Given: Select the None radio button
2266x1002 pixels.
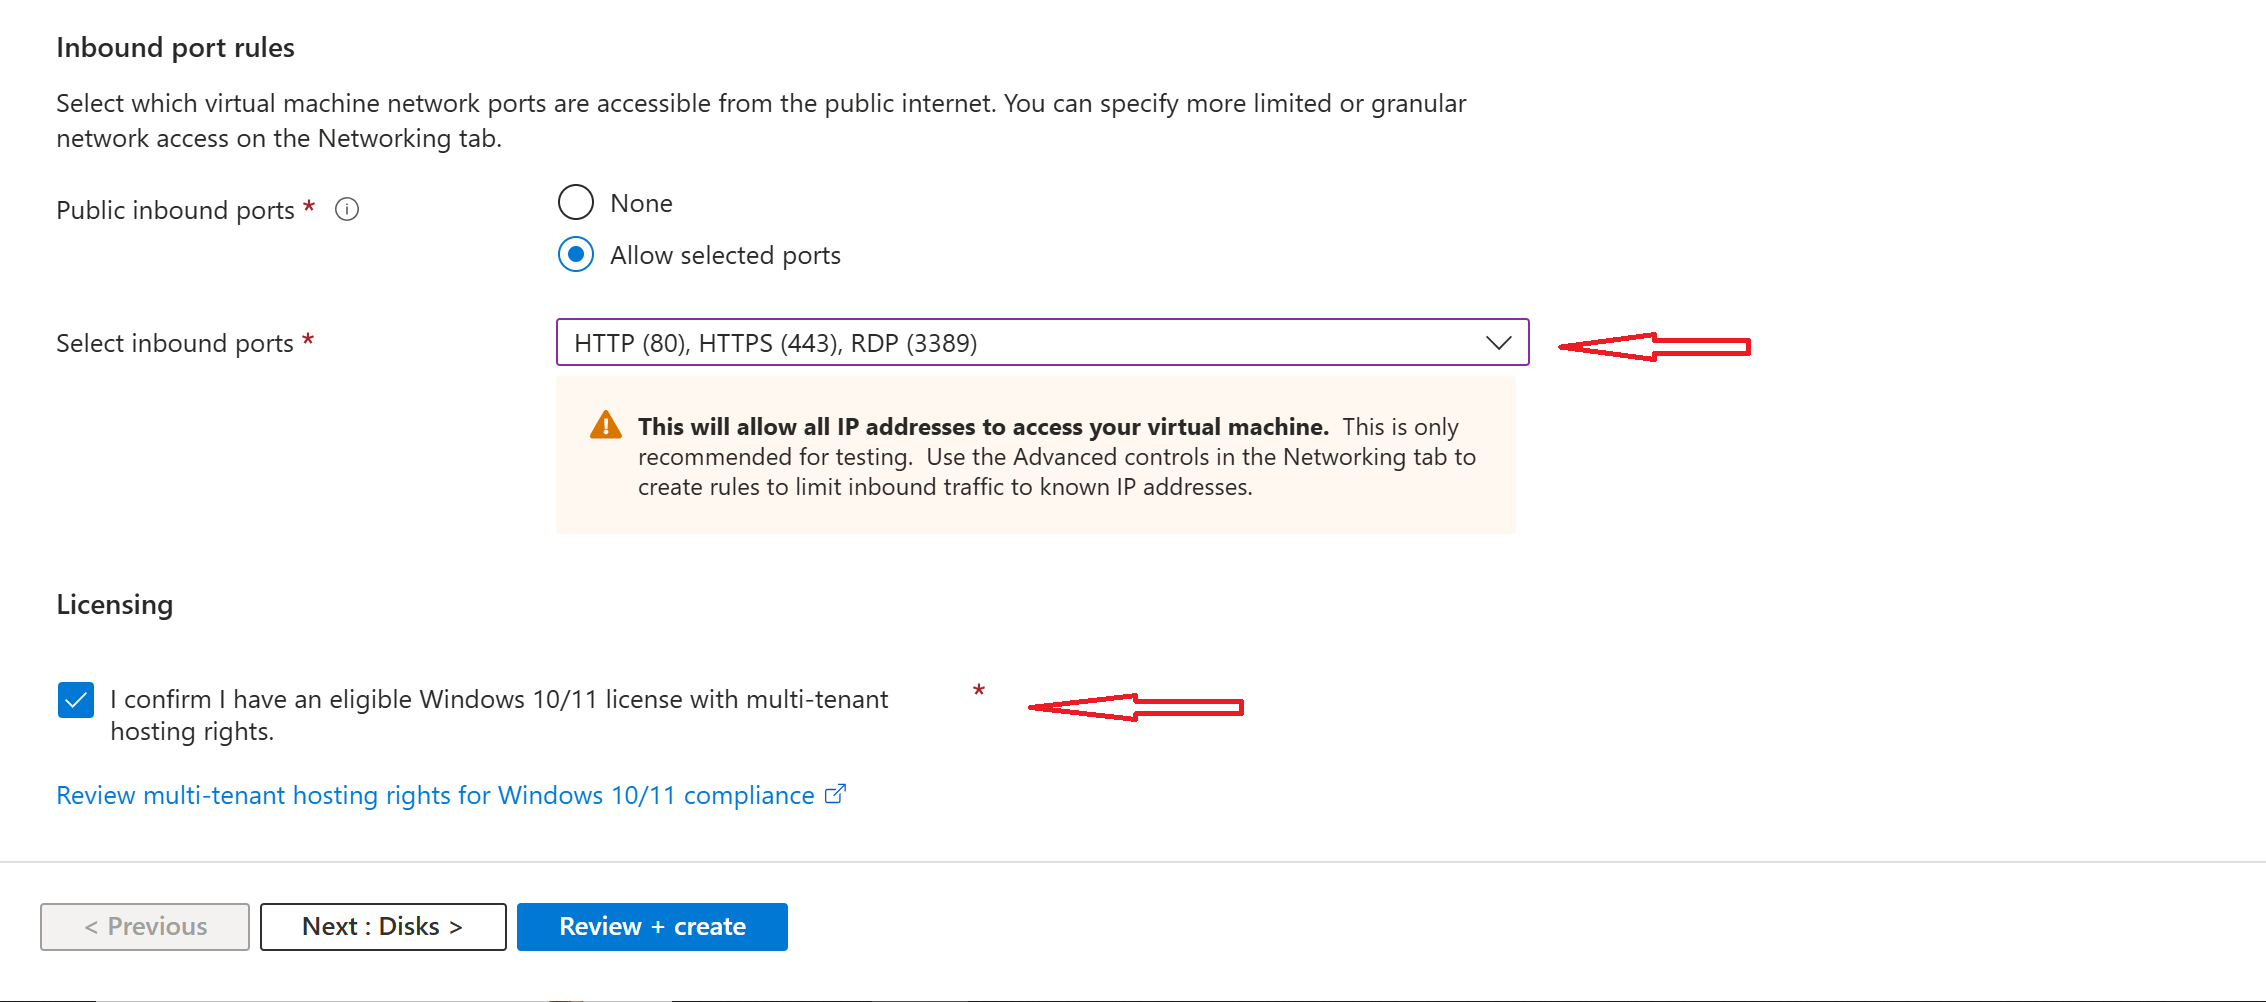Looking at the screenshot, I should [x=576, y=203].
